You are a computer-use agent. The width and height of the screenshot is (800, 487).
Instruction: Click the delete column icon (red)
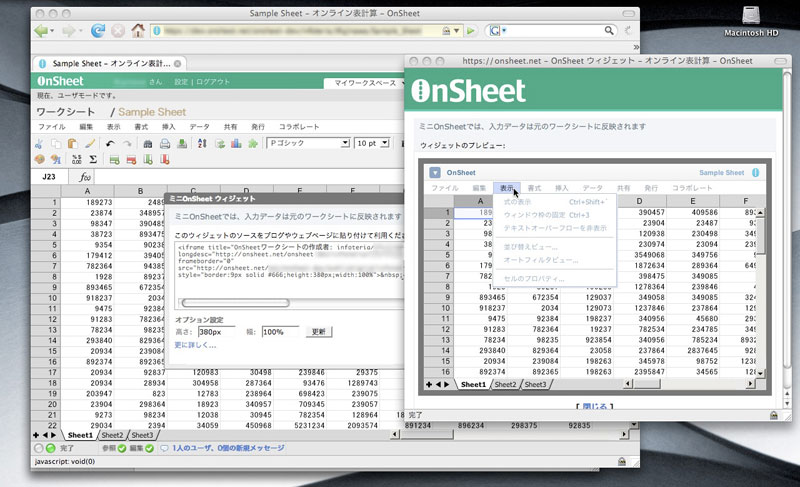tap(165, 160)
